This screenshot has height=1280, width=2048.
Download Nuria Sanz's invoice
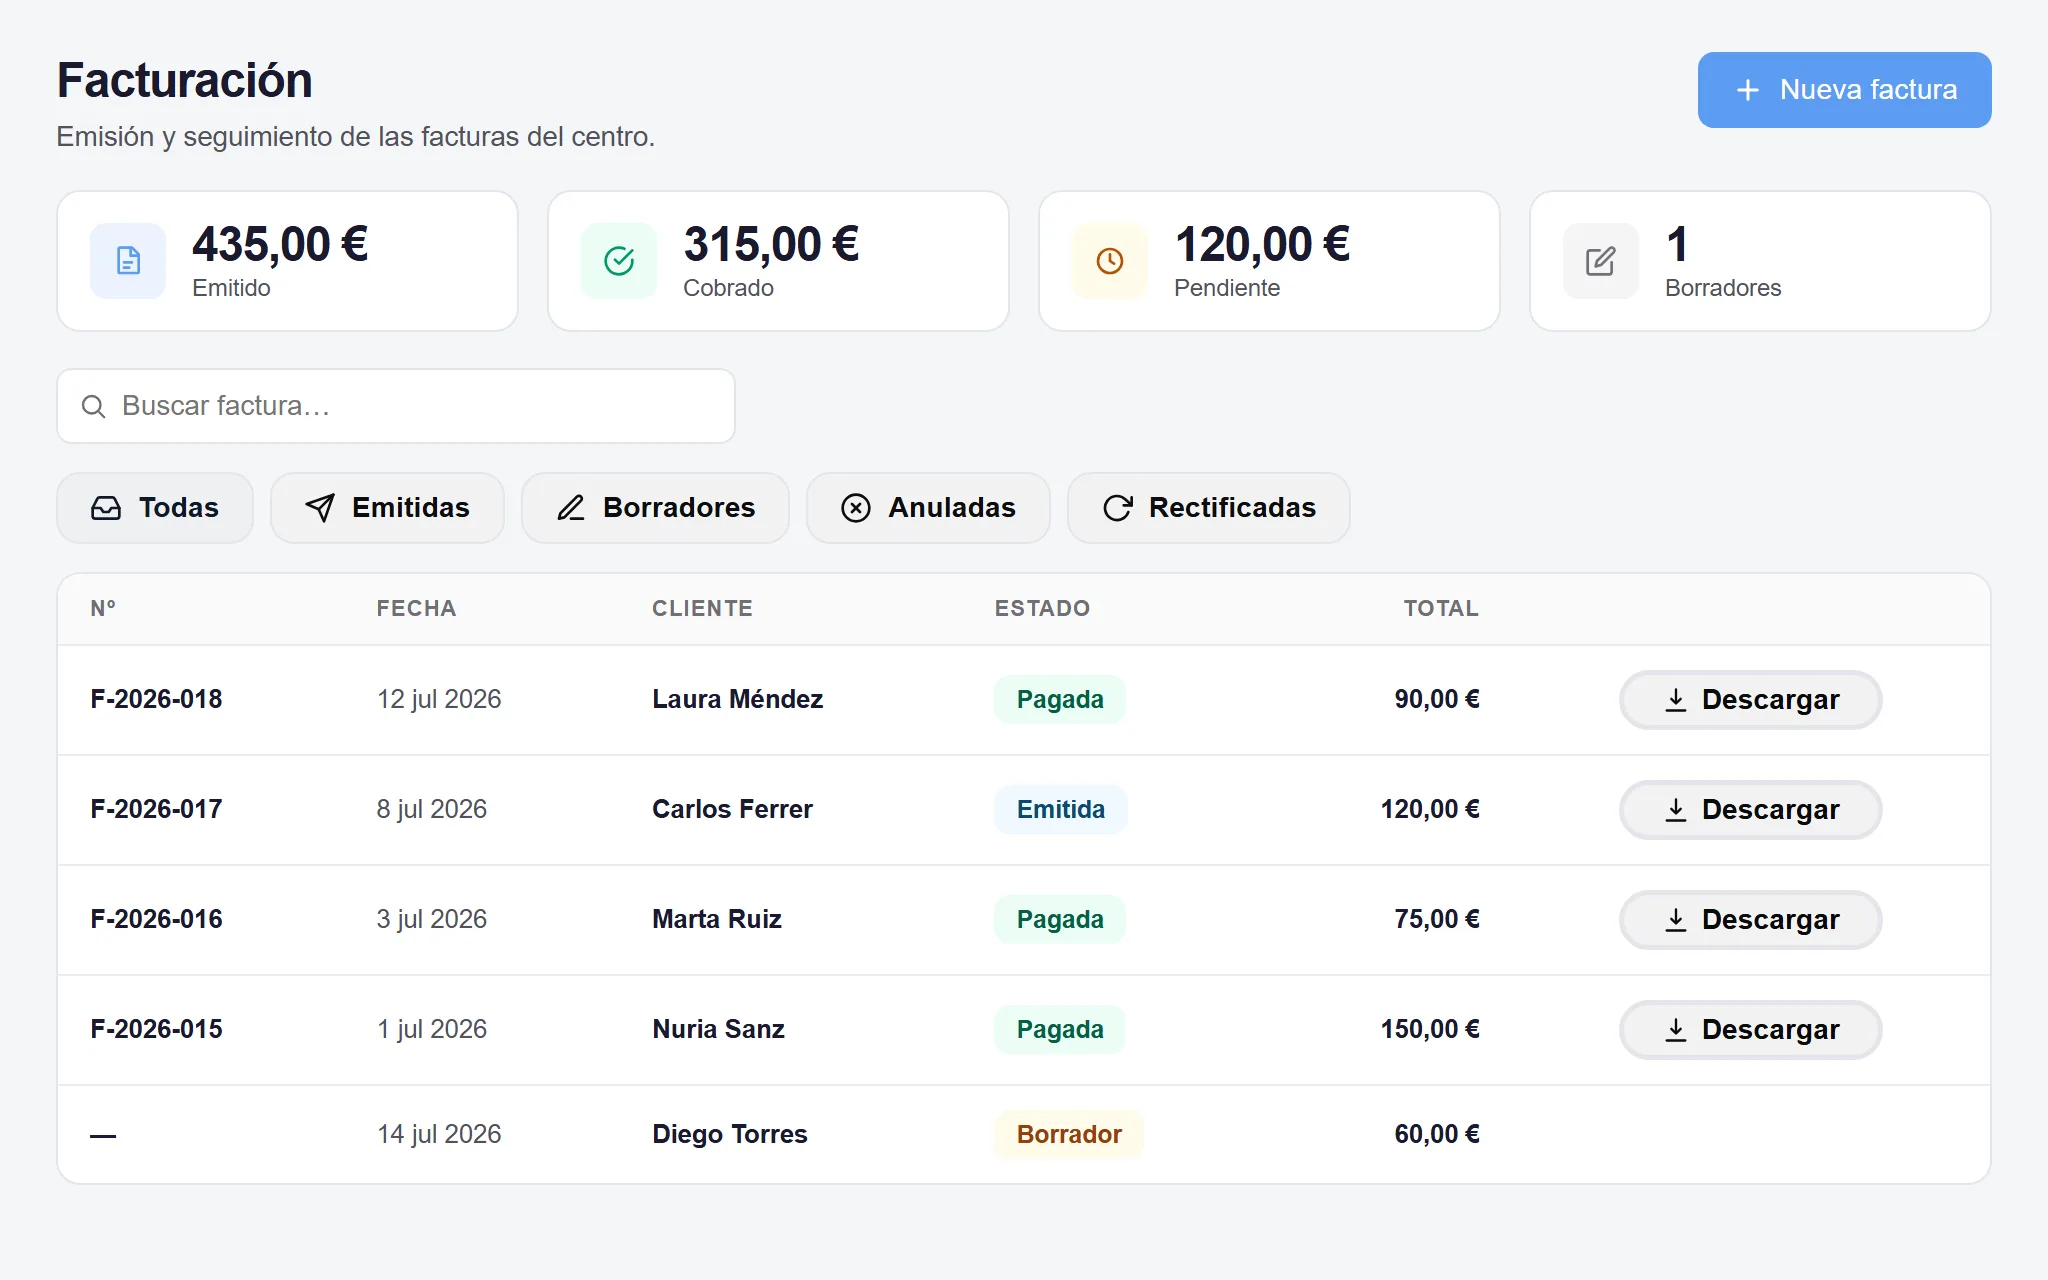pos(1750,1030)
